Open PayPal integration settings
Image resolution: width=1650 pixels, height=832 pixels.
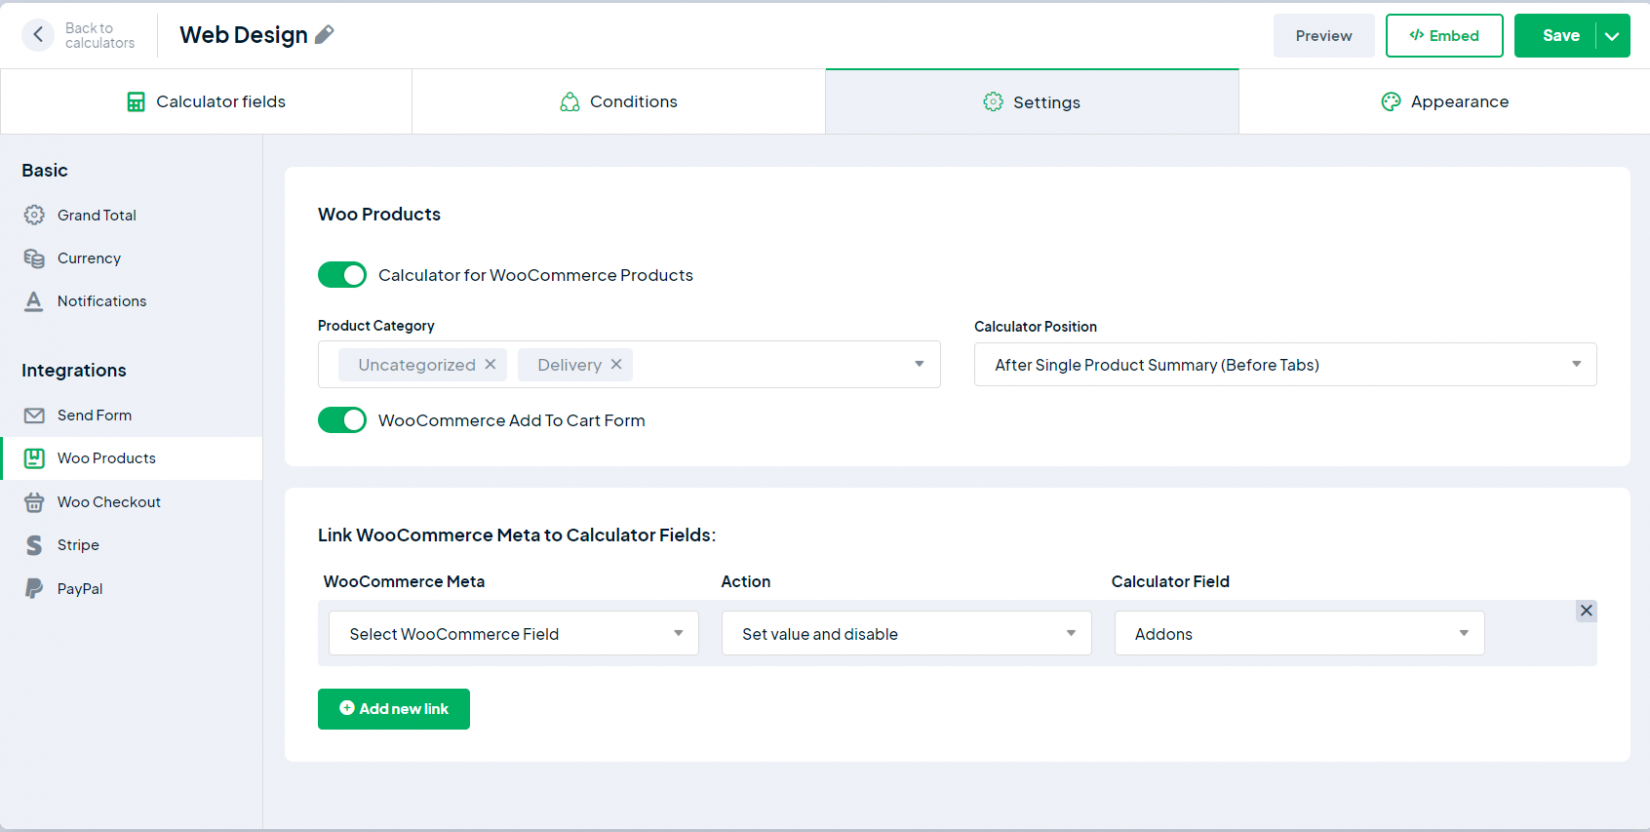point(80,589)
